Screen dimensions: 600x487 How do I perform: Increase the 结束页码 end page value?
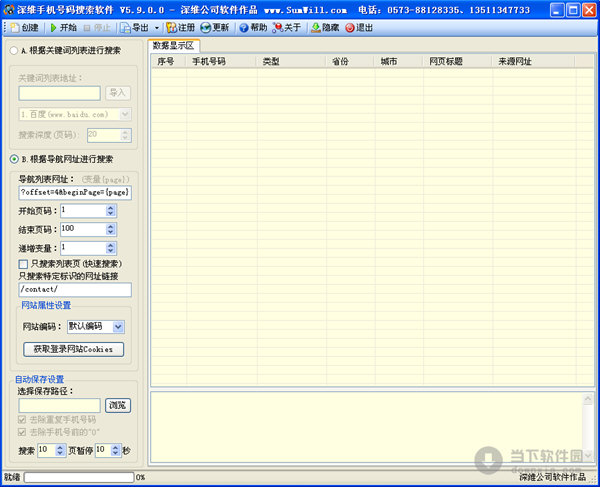pos(111,226)
